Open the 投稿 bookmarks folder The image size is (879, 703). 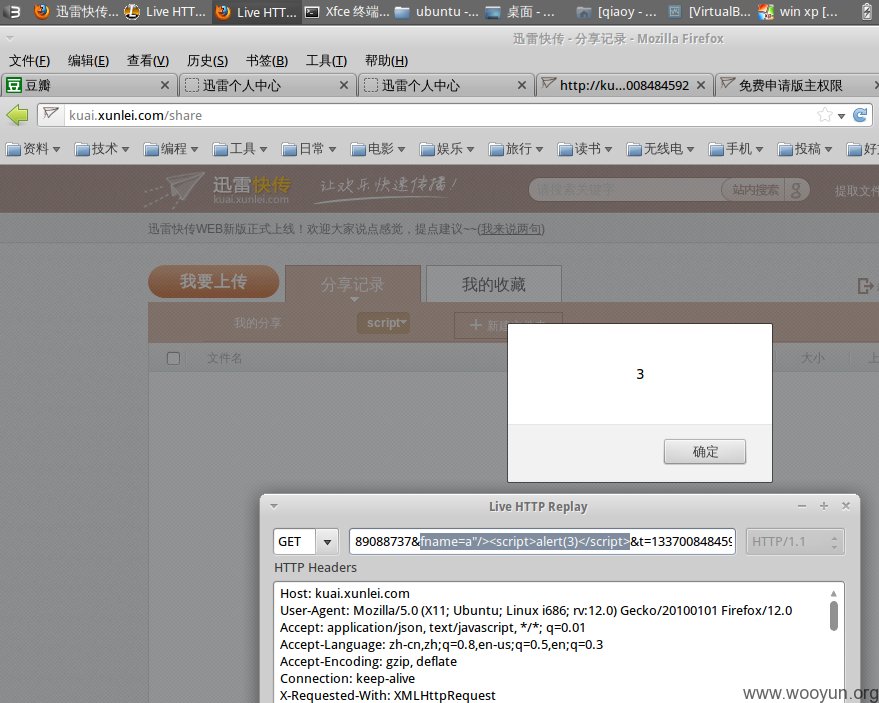(x=804, y=149)
